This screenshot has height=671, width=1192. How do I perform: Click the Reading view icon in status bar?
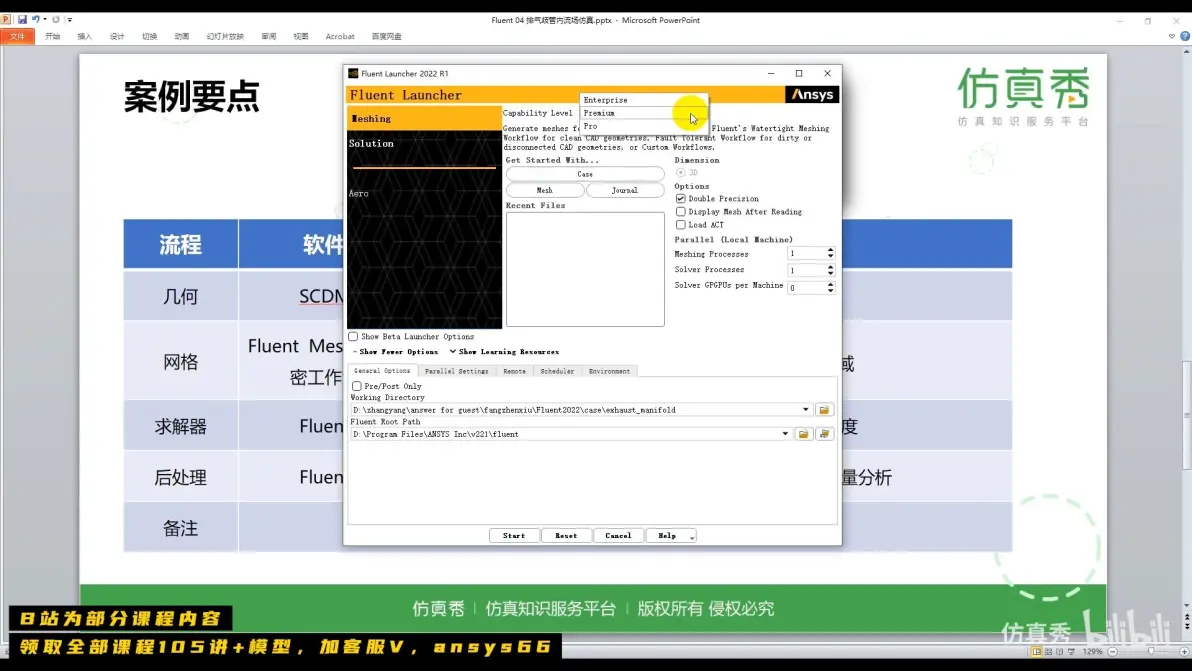tap(1060, 652)
